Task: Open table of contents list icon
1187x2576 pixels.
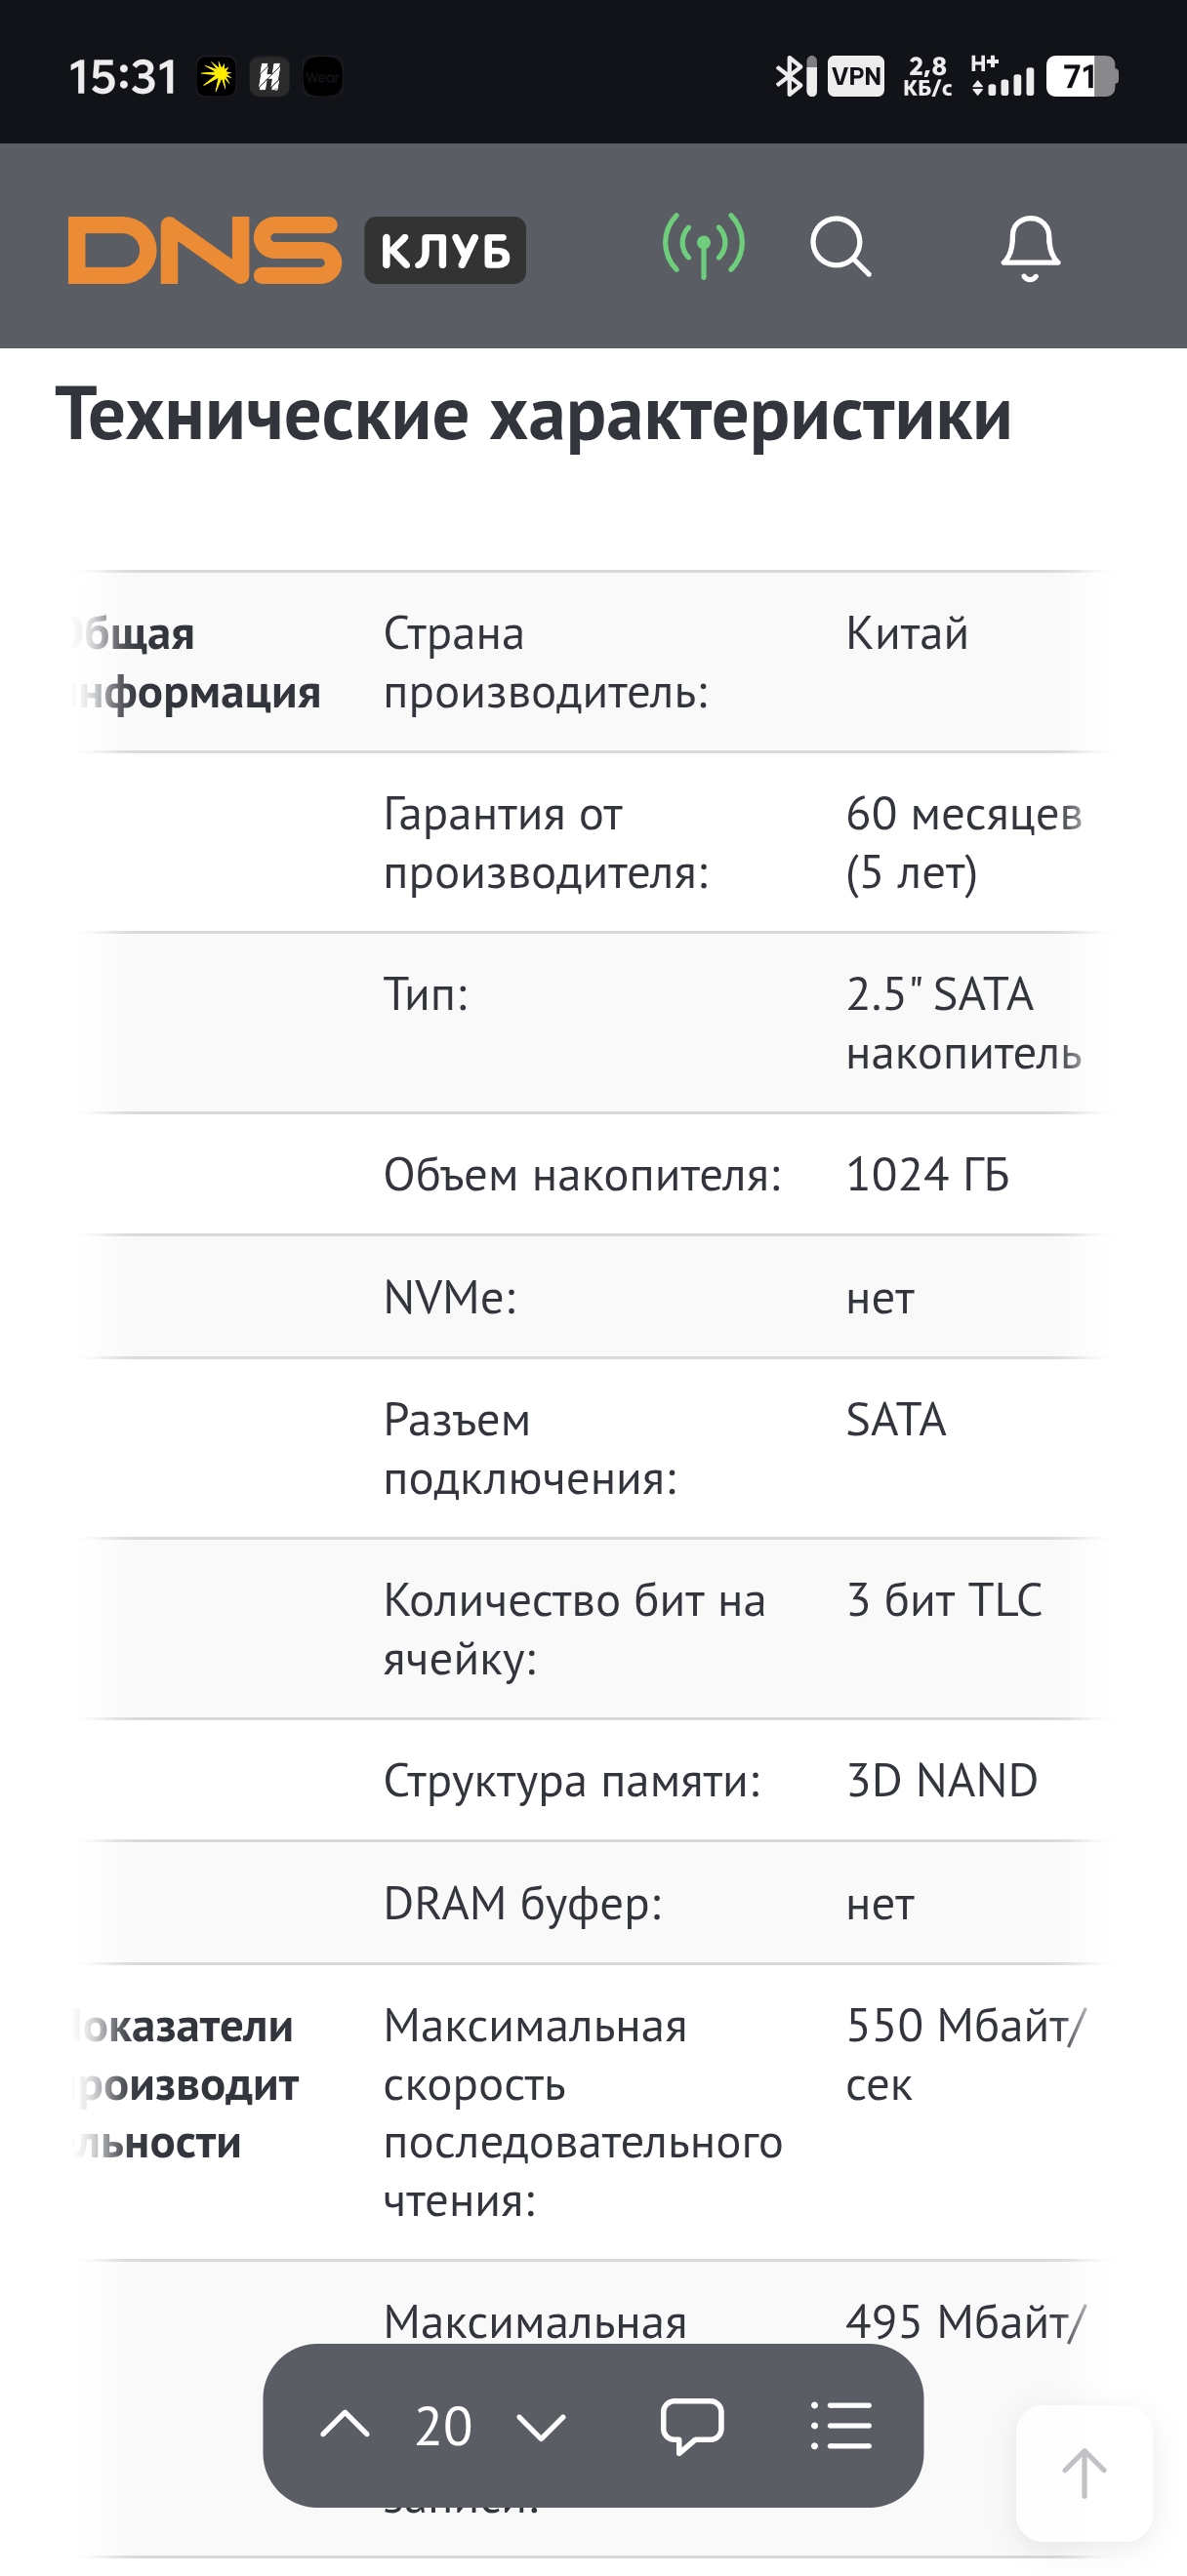Action: click(x=841, y=2426)
